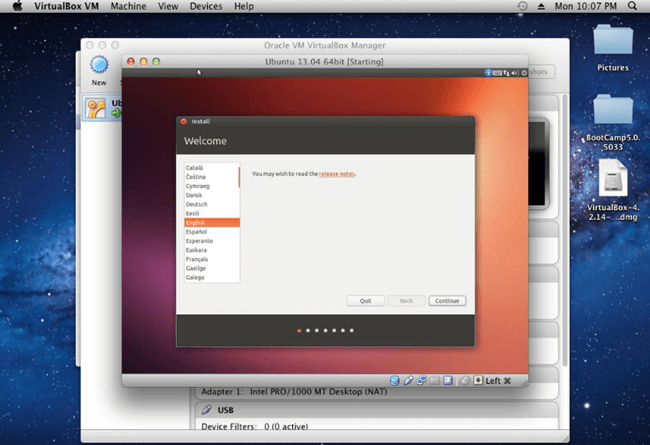The width and height of the screenshot is (650, 445).
Task: Open Spotlight search magnifier
Action: click(632, 6)
